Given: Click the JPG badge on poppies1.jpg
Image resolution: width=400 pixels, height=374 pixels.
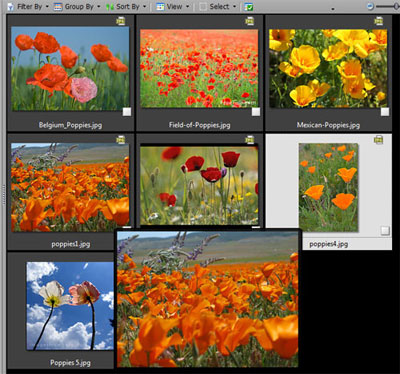Looking at the screenshot, I should [120, 140].
